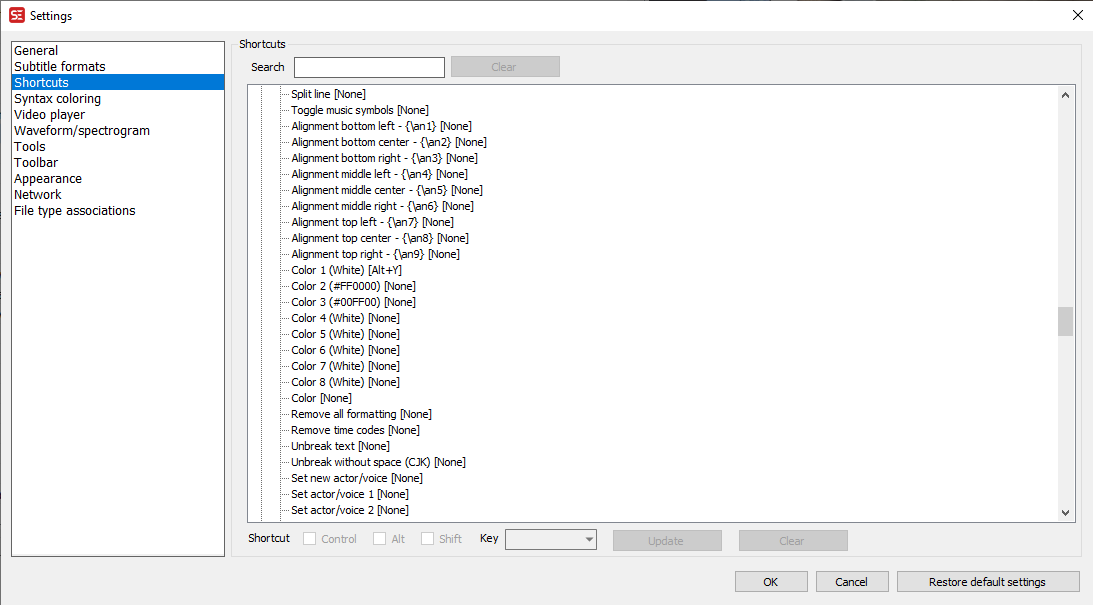Open the Toolbar settings section
The height and width of the screenshot is (605, 1093).
tap(35, 162)
